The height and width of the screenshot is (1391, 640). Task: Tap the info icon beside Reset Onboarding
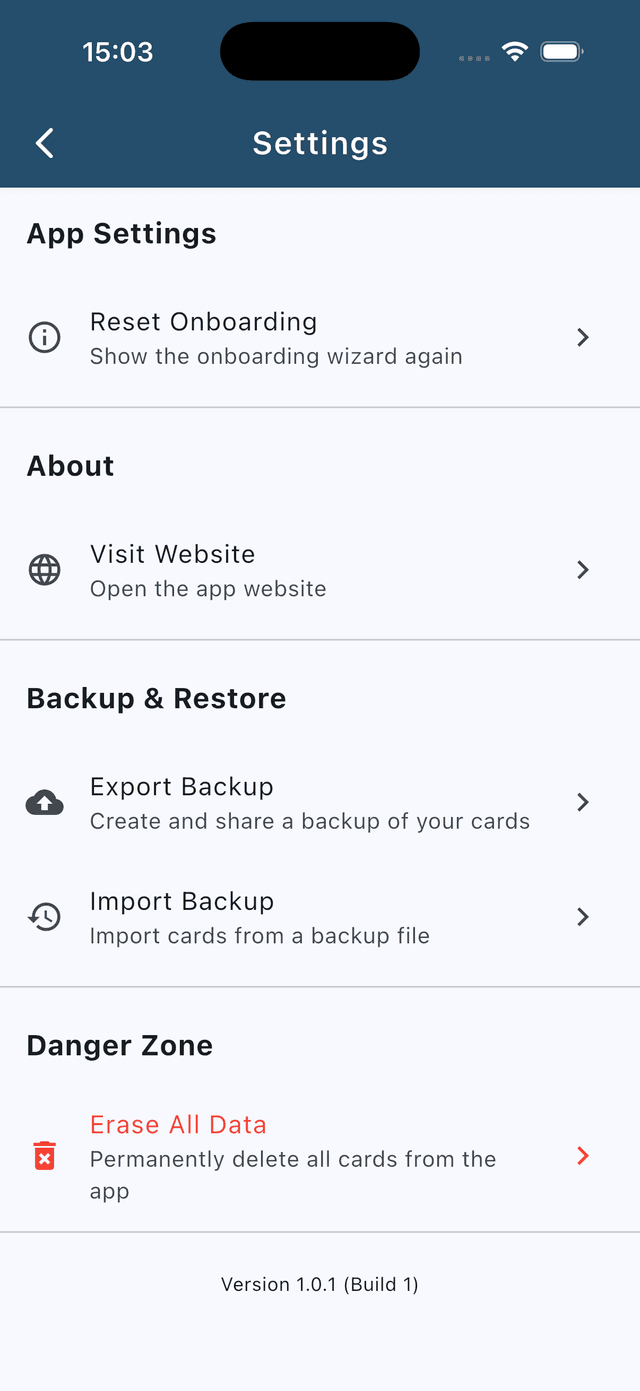click(44, 338)
